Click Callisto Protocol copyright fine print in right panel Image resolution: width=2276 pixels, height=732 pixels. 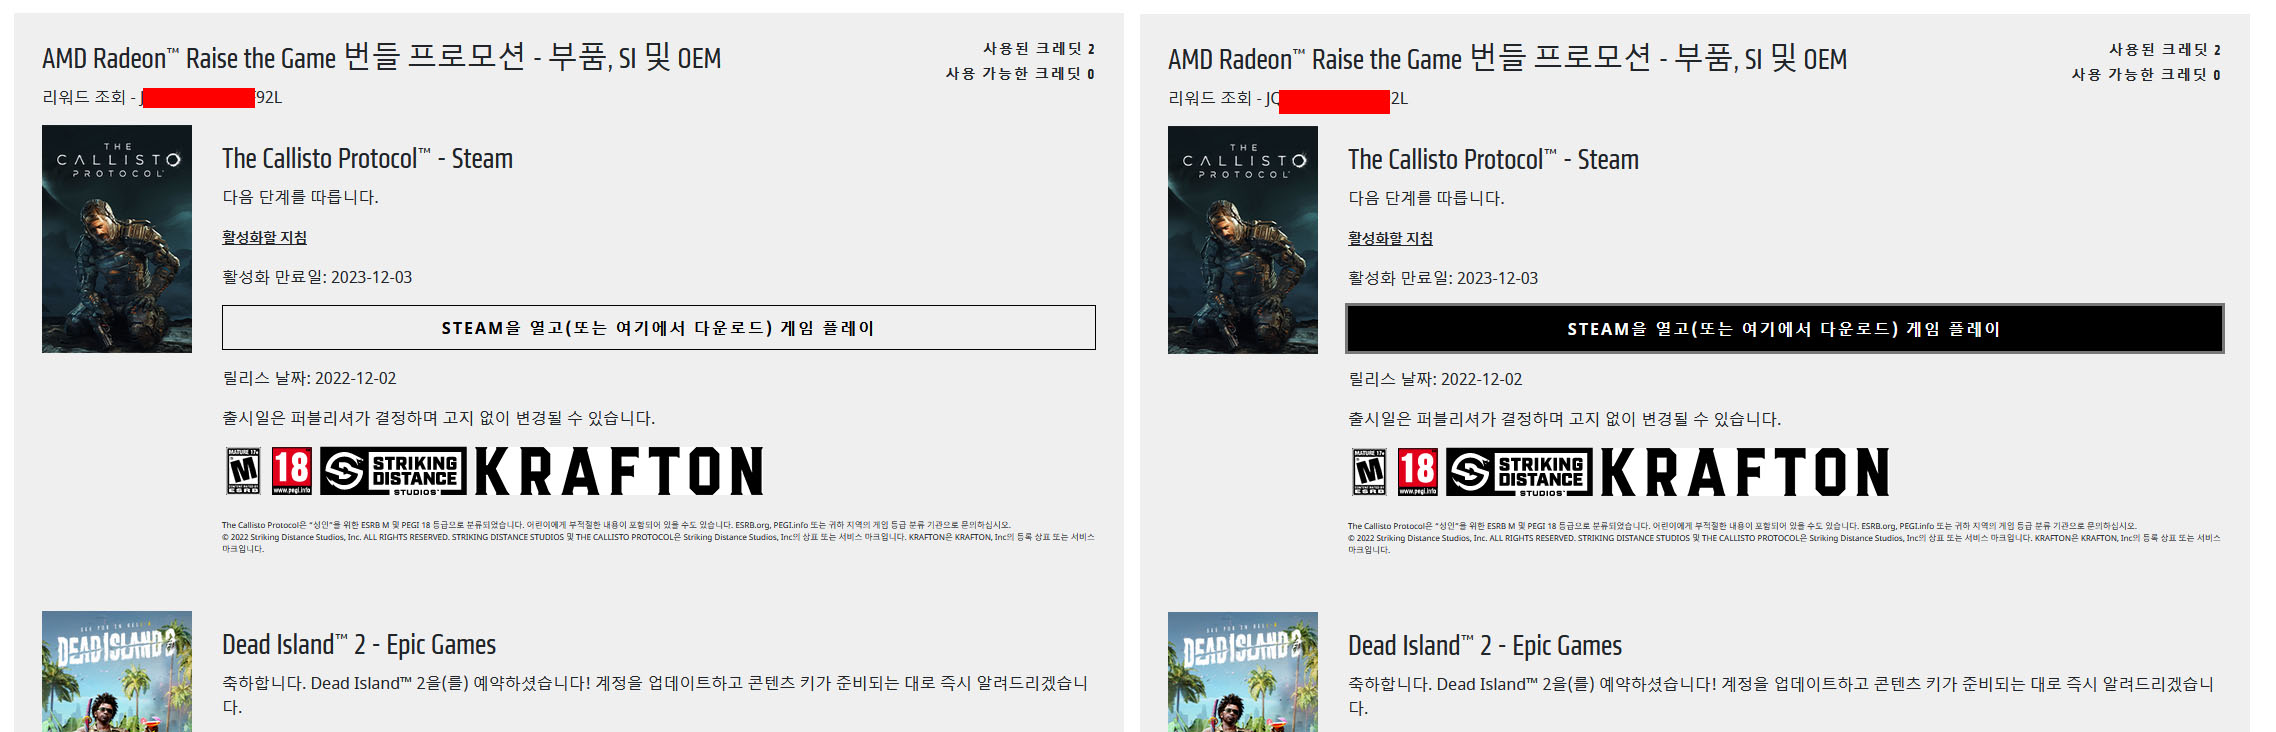tap(1784, 538)
